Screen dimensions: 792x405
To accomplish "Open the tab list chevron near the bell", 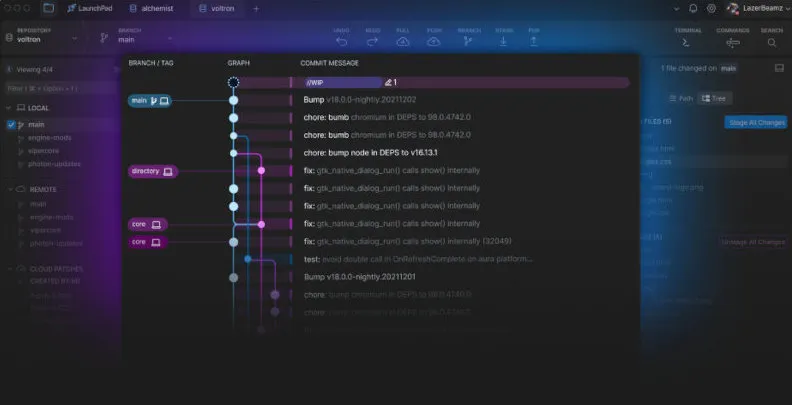I will 677,9.
